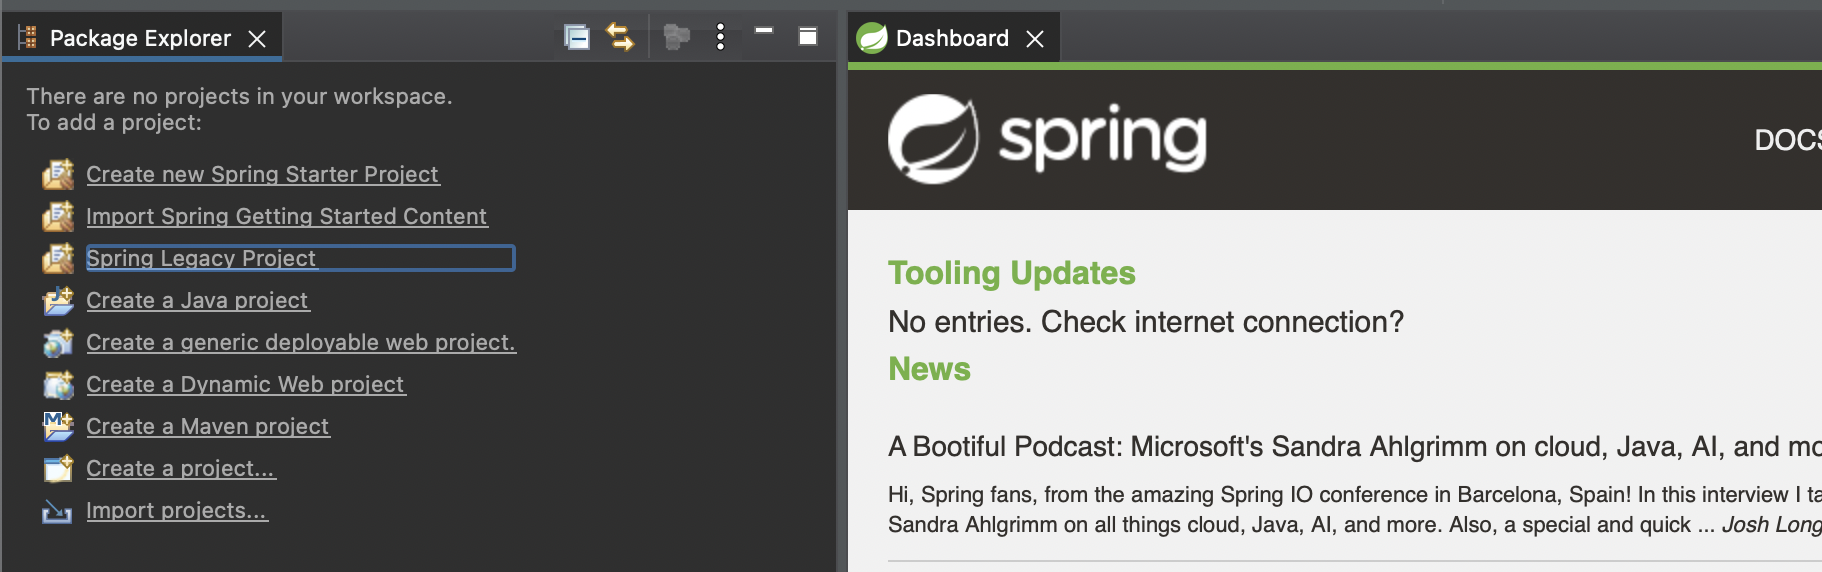Click the icon beside Import Spring Getting Started Content
The width and height of the screenshot is (1822, 572).
tap(58, 216)
